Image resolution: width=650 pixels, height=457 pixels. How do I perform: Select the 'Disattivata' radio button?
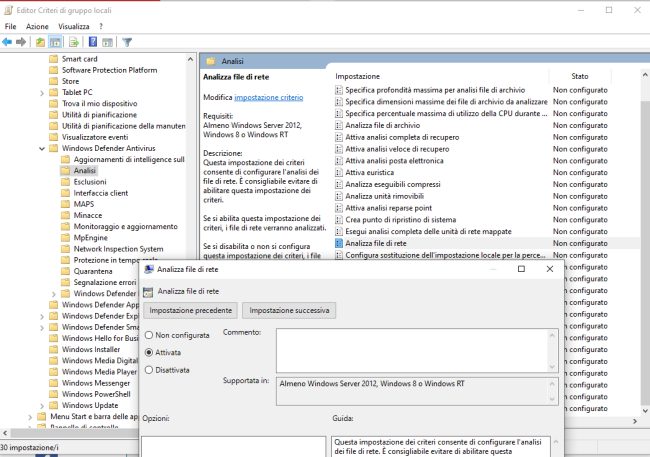150,369
